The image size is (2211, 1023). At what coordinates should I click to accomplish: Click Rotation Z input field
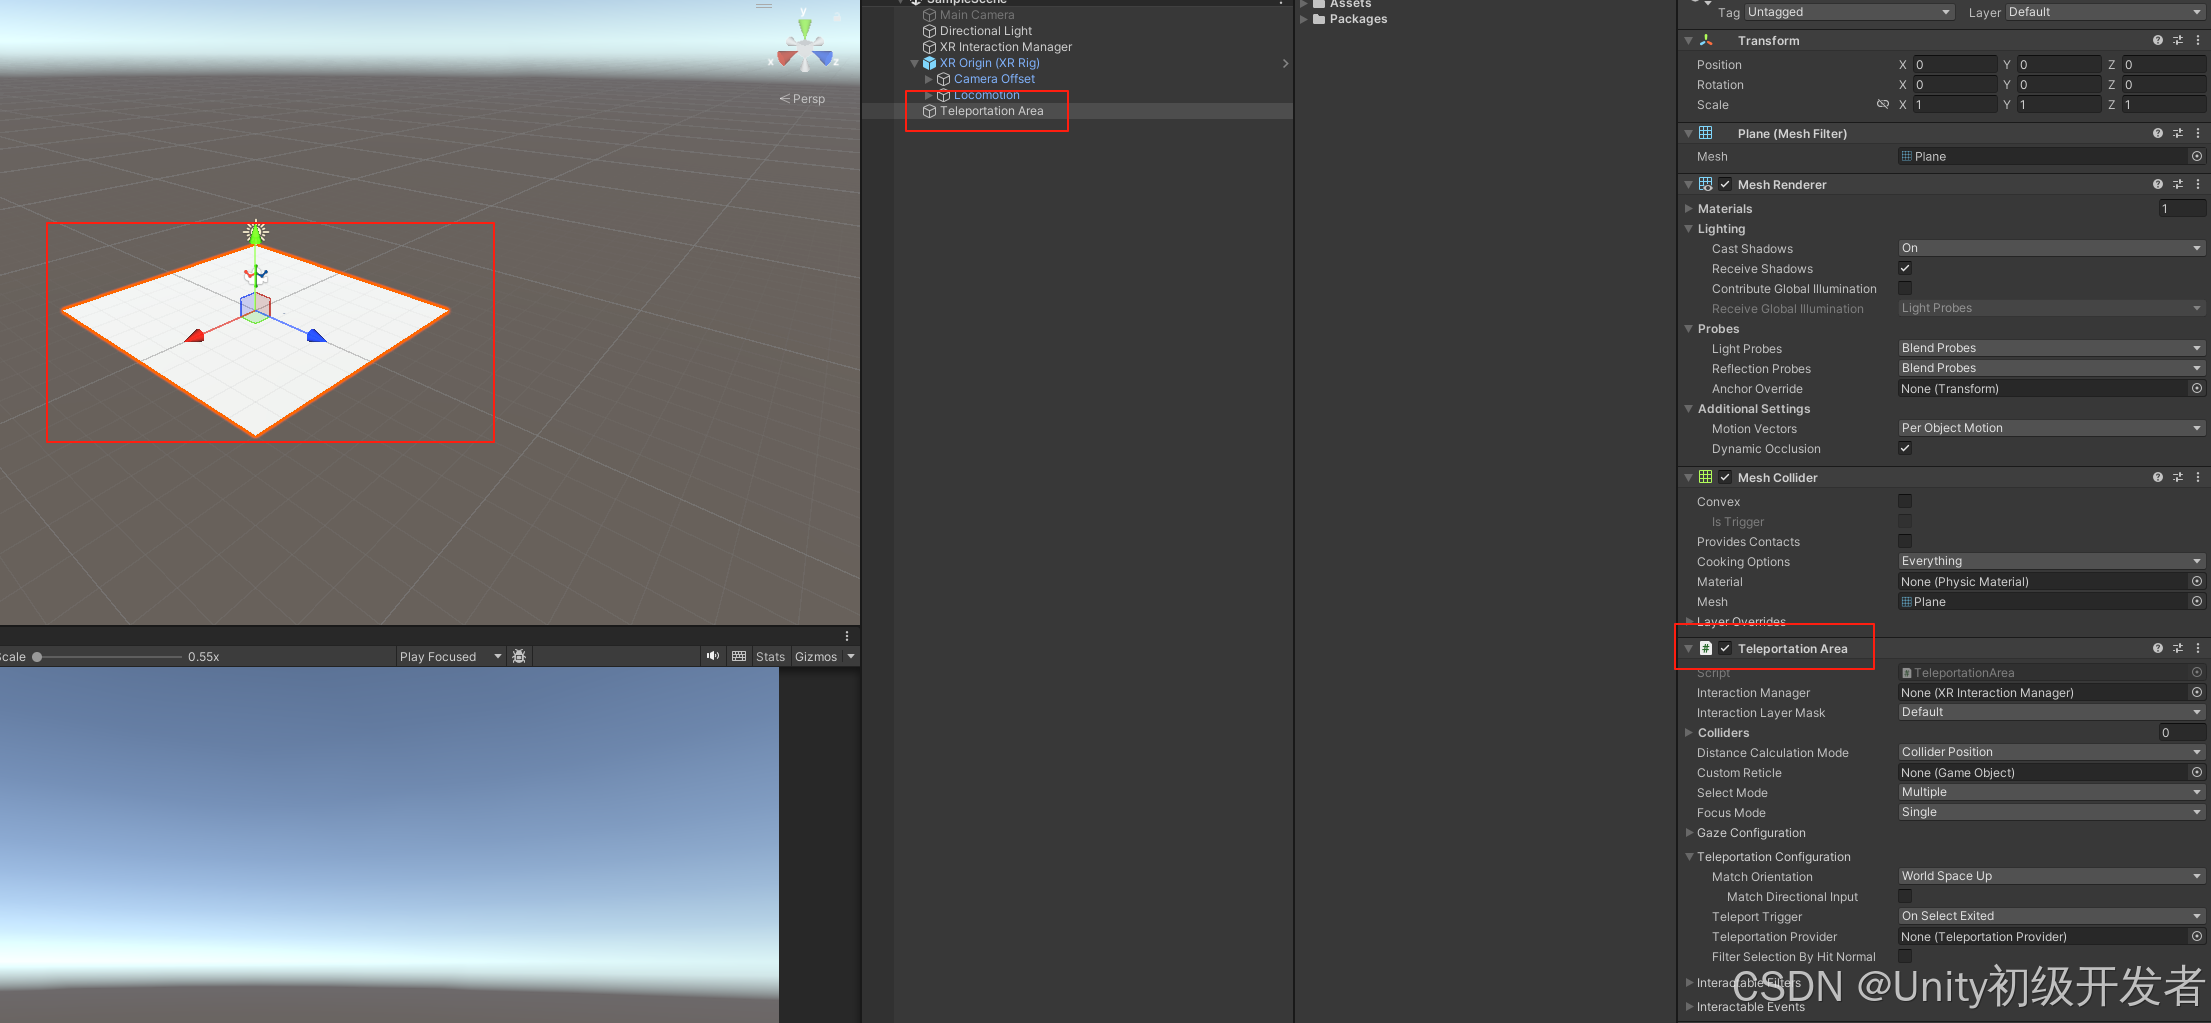[x=2164, y=84]
